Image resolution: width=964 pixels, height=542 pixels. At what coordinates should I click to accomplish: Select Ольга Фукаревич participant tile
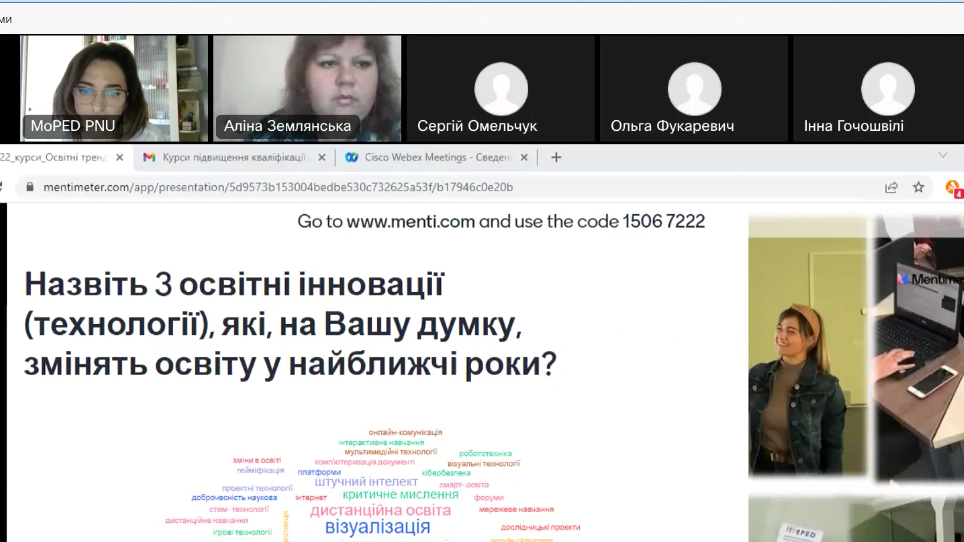(694, 88)
